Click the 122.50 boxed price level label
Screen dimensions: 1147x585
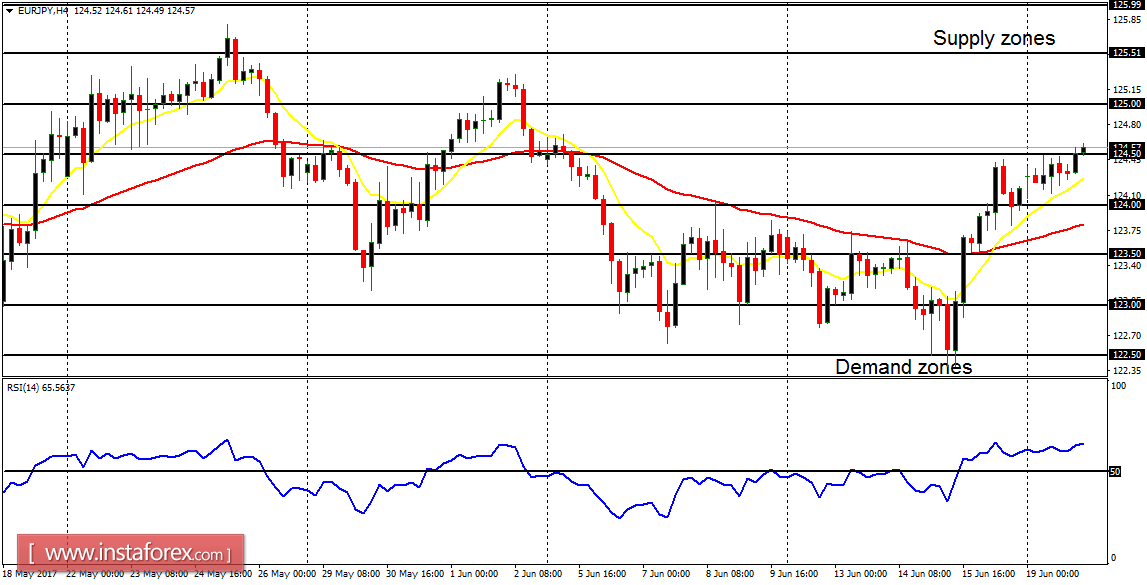click(1127, 355)
